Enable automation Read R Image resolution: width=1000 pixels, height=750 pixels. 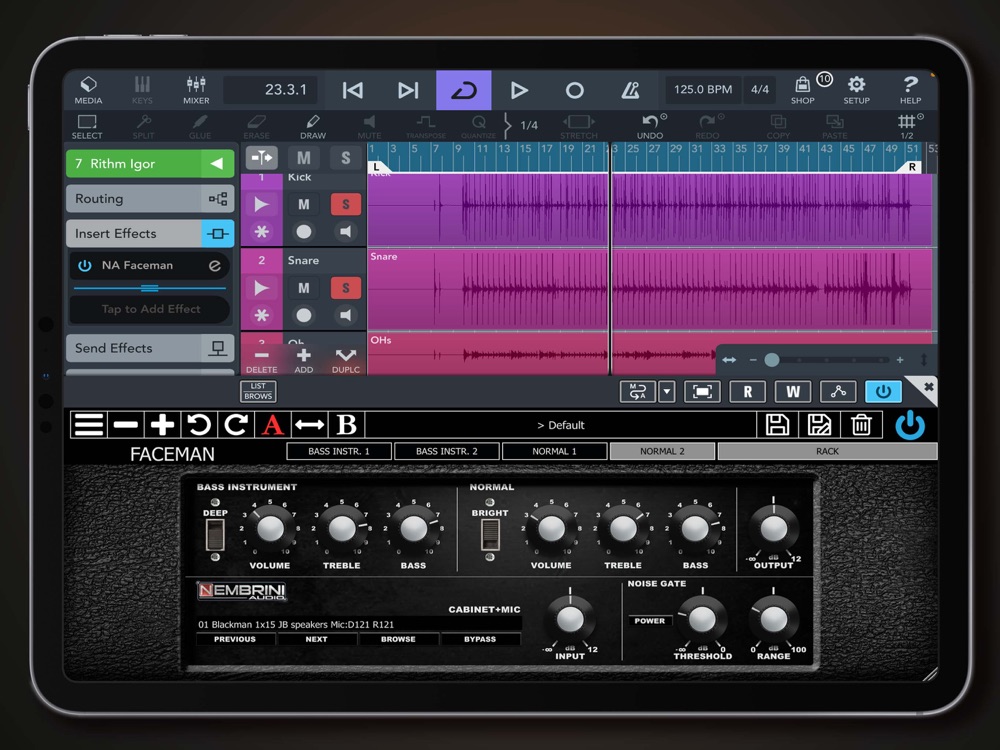click(x=747, y=391)
